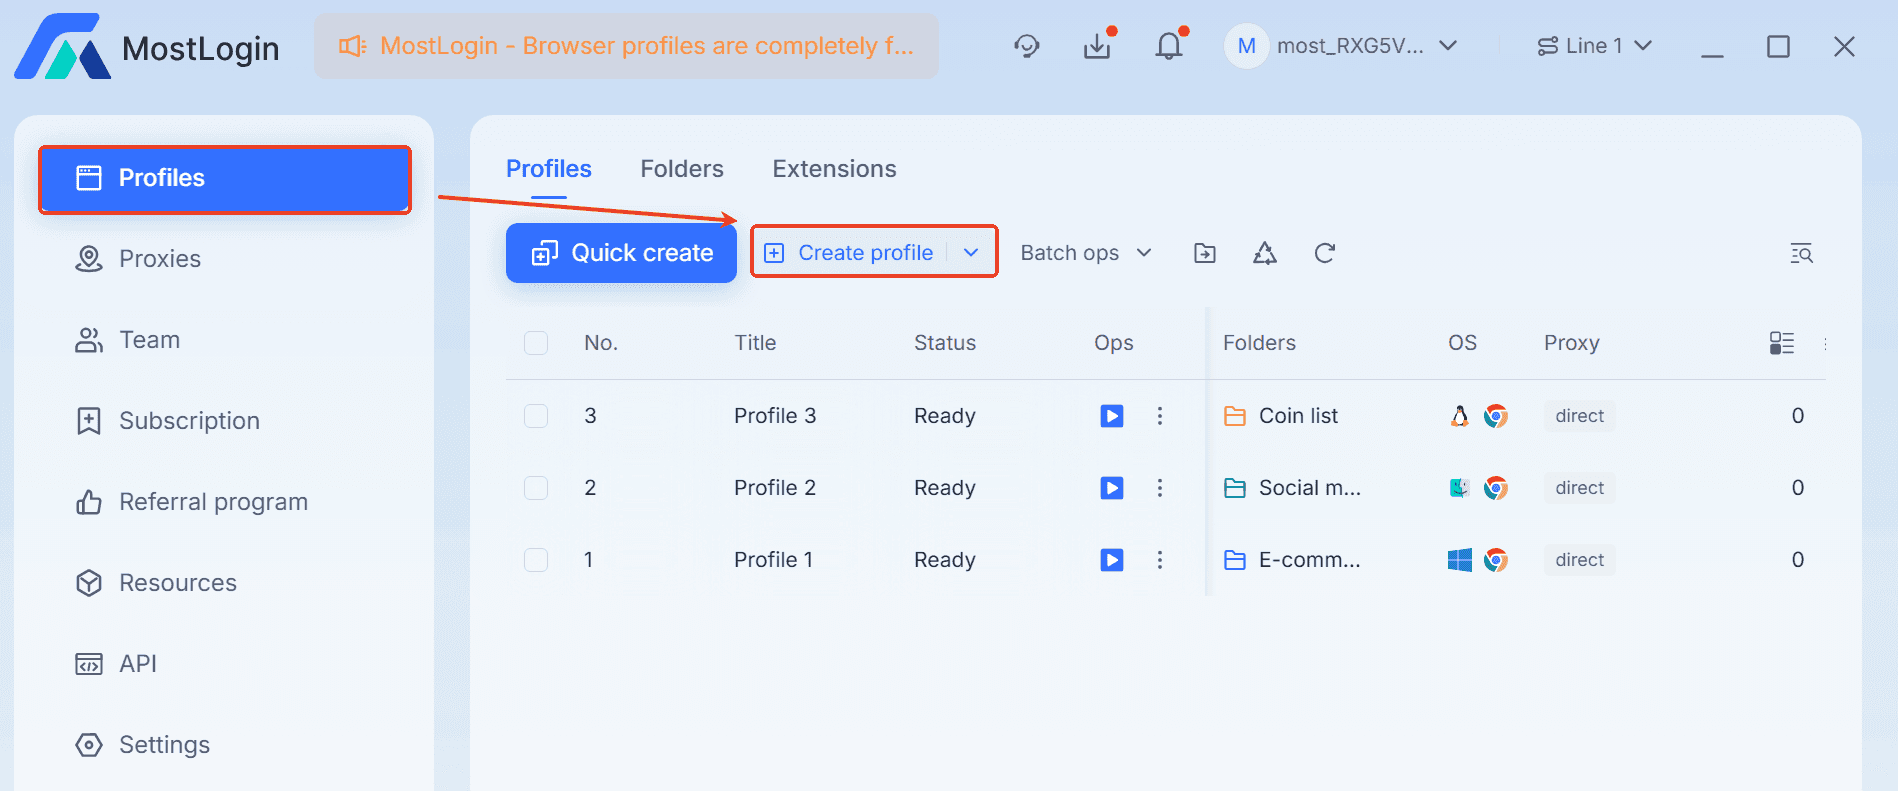Select the Profile 1 row checkbox
This screenshot has height=791, width=1898.
(x=536, y=560)
